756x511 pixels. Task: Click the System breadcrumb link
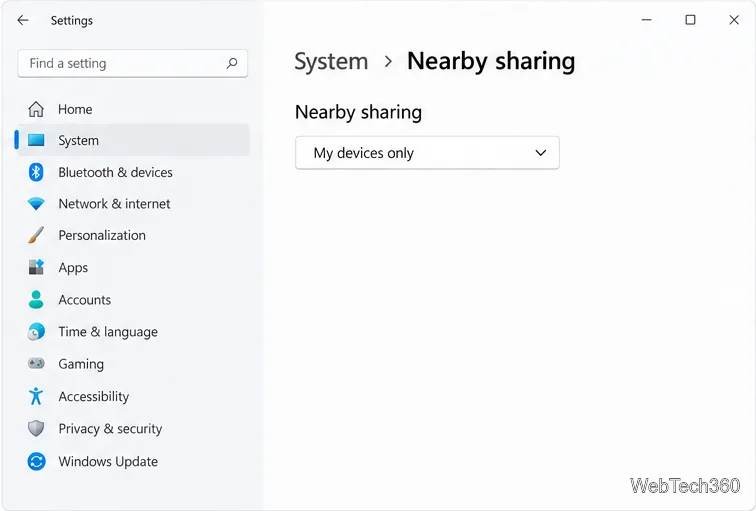coord(331,61)
